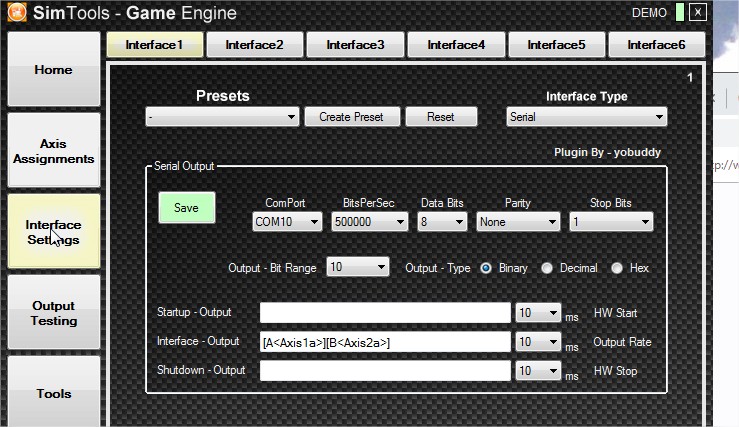Click the Interface - Output text field
739x427 pixels.
point(385,342)
